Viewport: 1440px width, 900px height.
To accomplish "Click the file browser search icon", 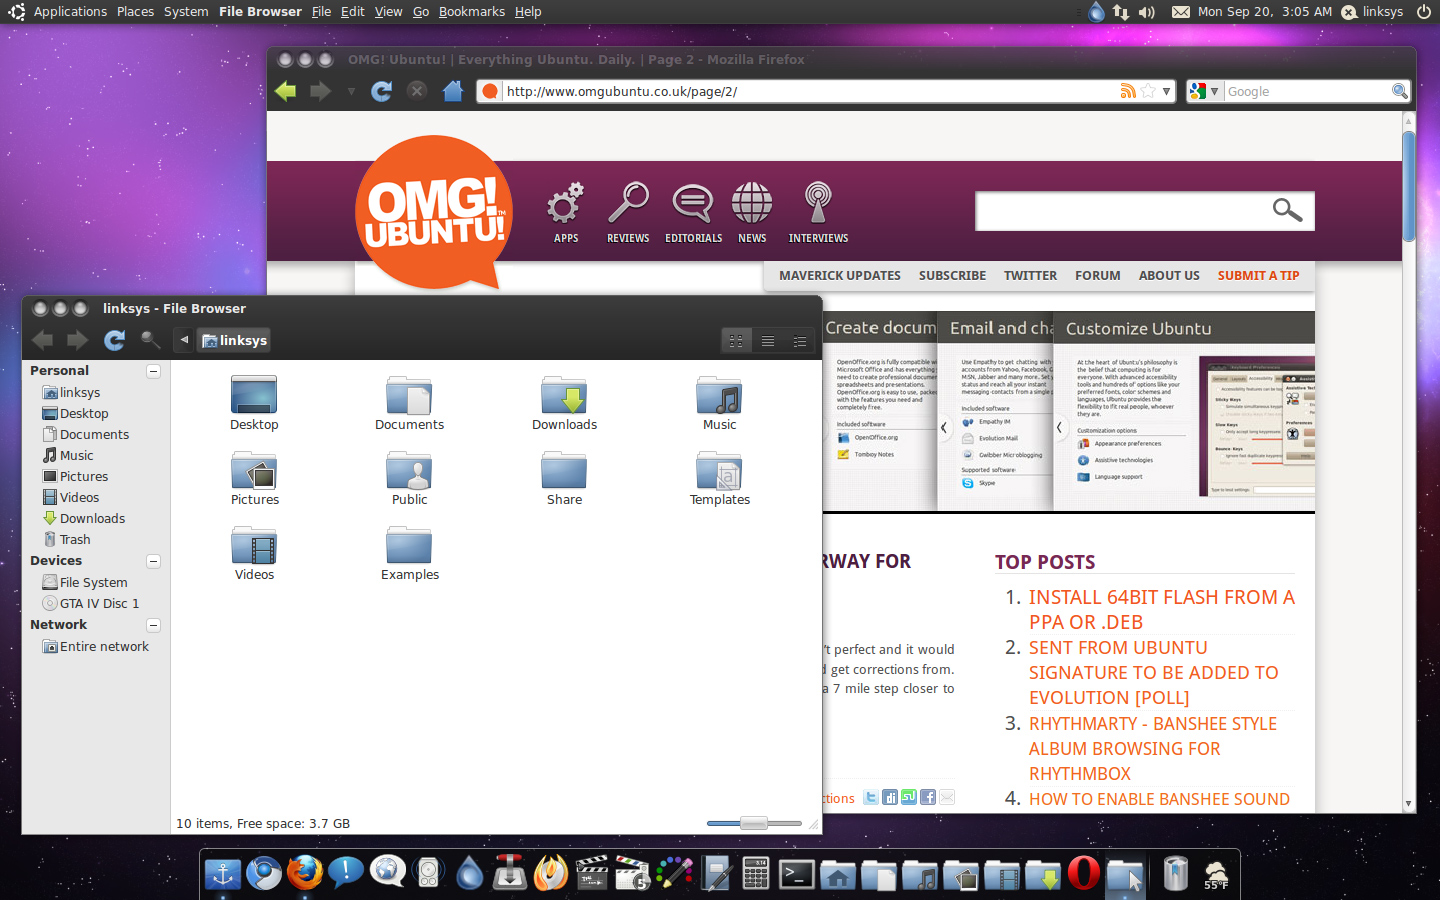I will (151, 340).
